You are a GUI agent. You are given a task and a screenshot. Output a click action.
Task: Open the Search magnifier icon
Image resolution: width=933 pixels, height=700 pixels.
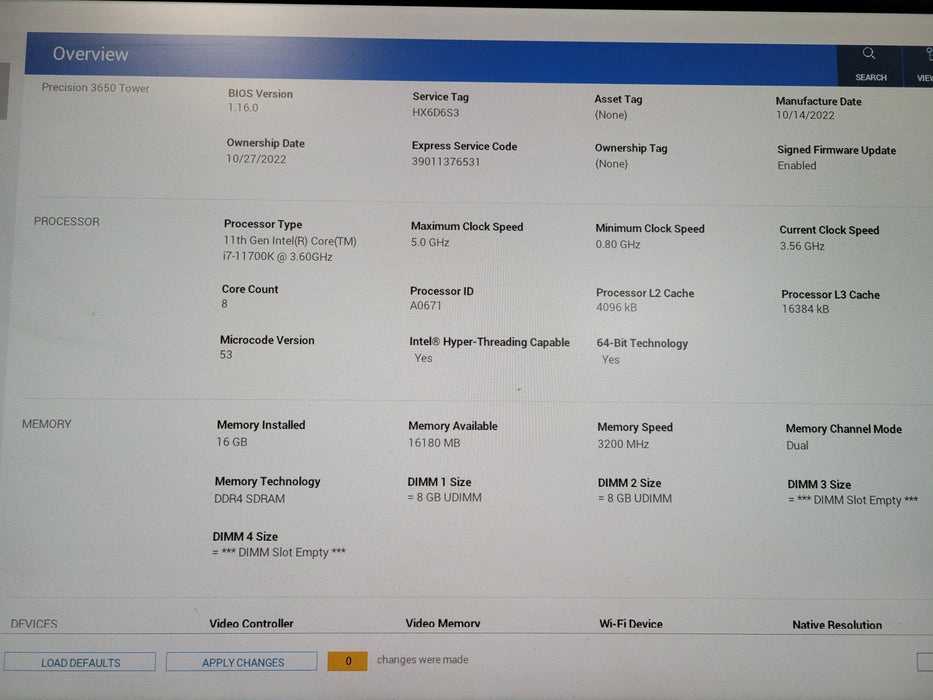coord(869,54)
